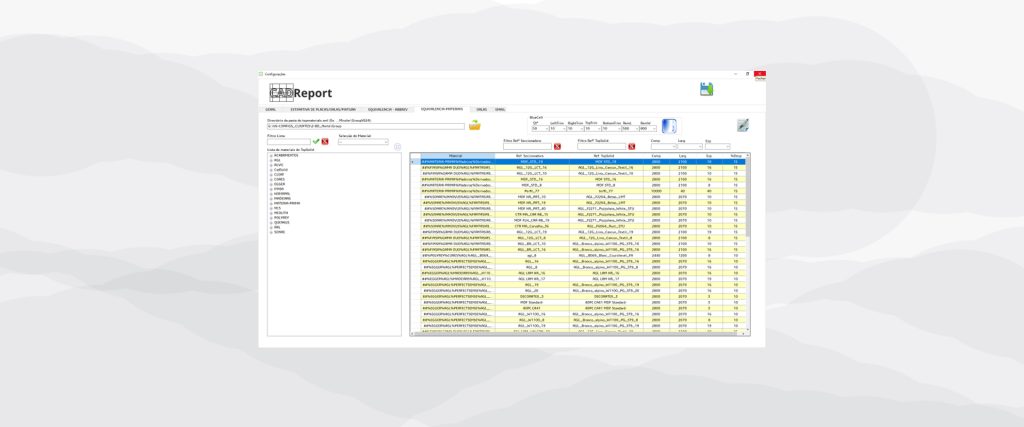This screenshot has width=1024, height=427.
Task: Switch to the GERAL tab
Action: pyautogui.click(x=270, y=109)
